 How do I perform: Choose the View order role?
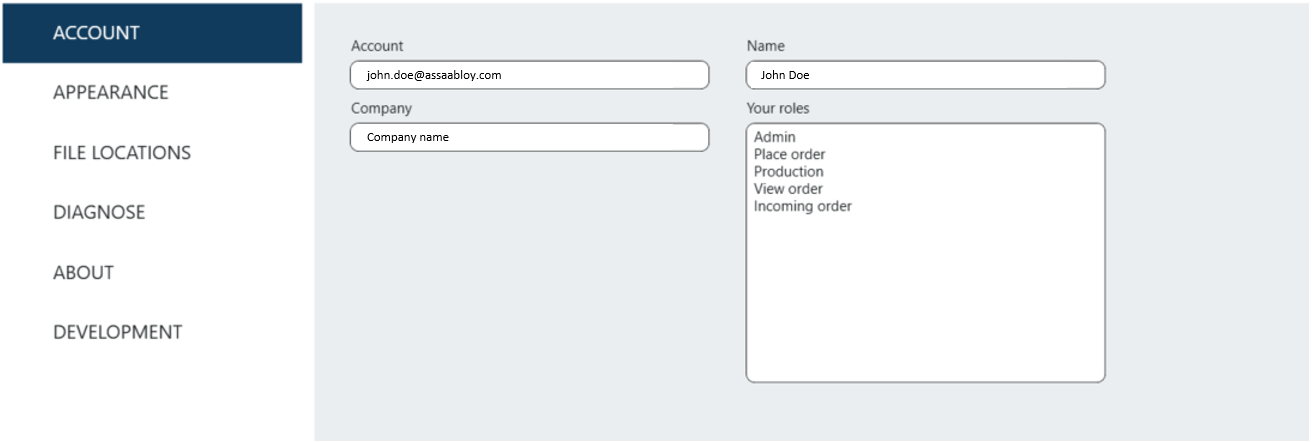[x=789, y=189]
